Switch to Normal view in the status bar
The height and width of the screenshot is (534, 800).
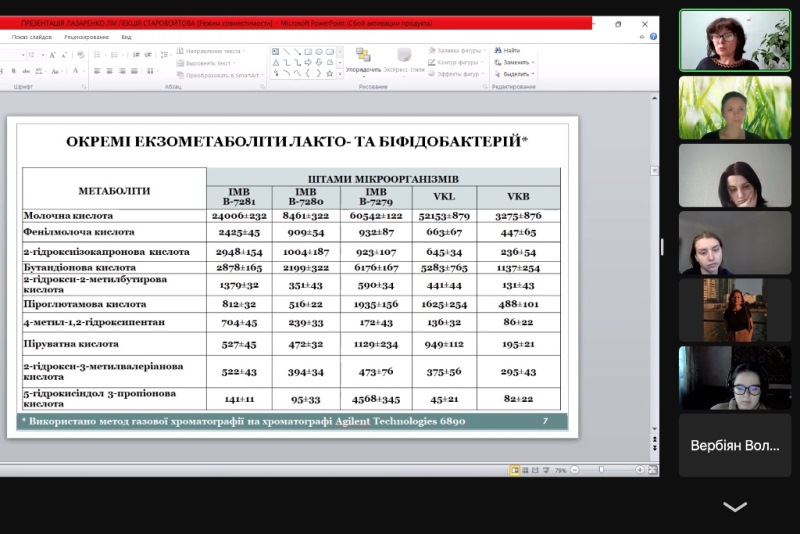(x=515, y=470)
